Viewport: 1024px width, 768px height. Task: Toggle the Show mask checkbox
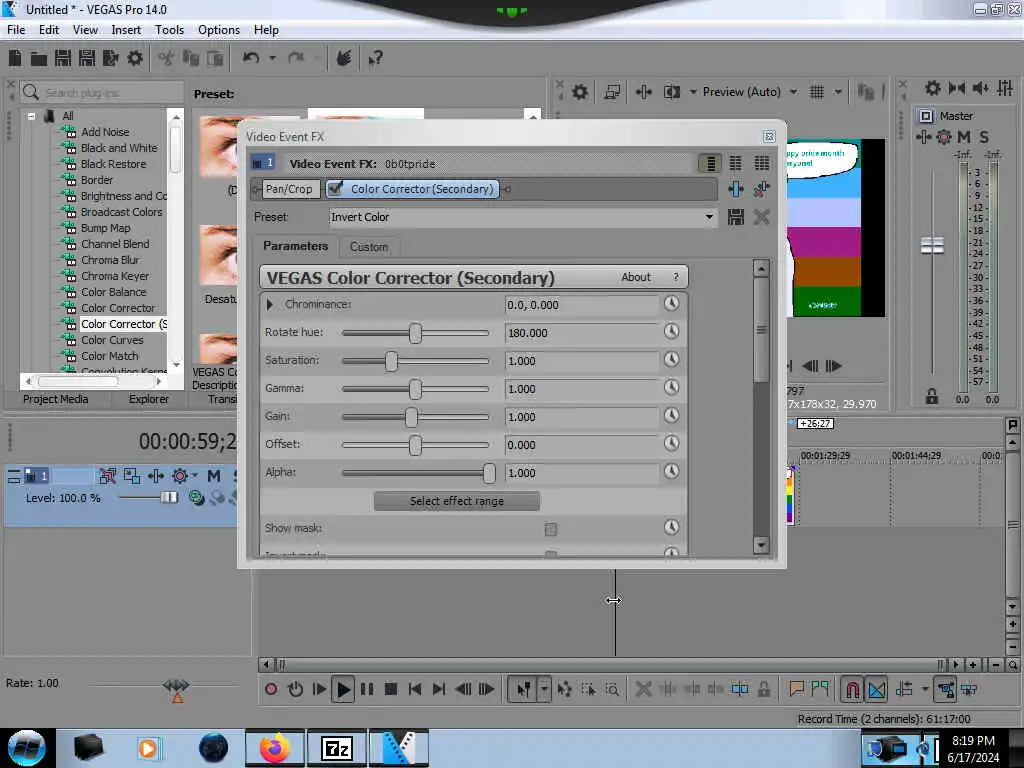point(551,529)
